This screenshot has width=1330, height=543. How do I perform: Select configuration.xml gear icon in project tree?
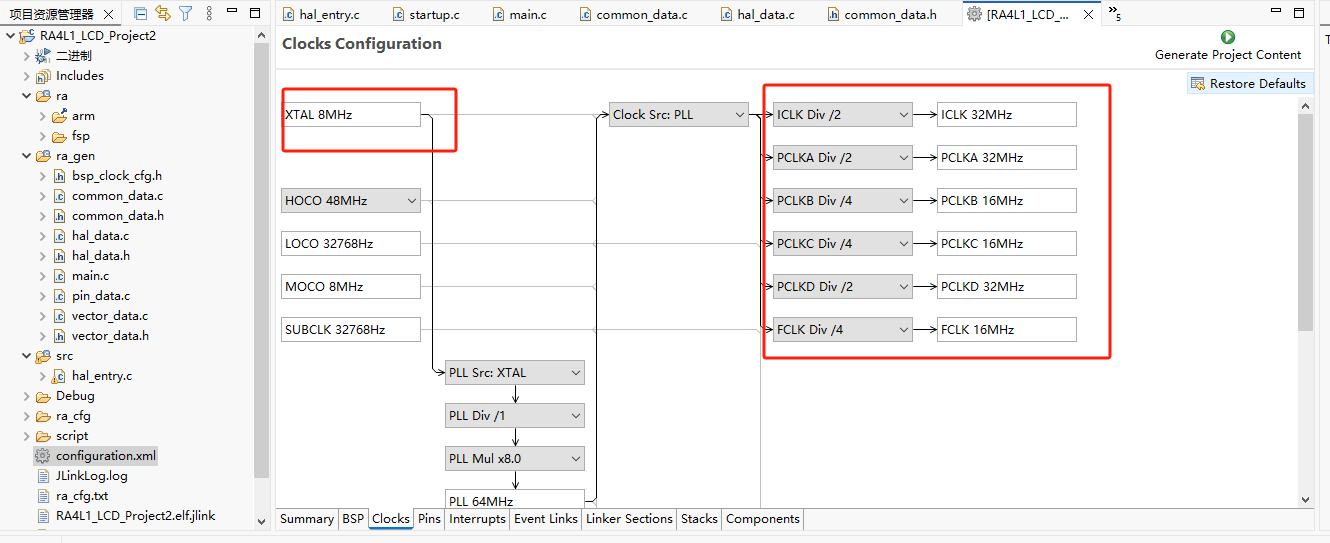pos(42,456)
